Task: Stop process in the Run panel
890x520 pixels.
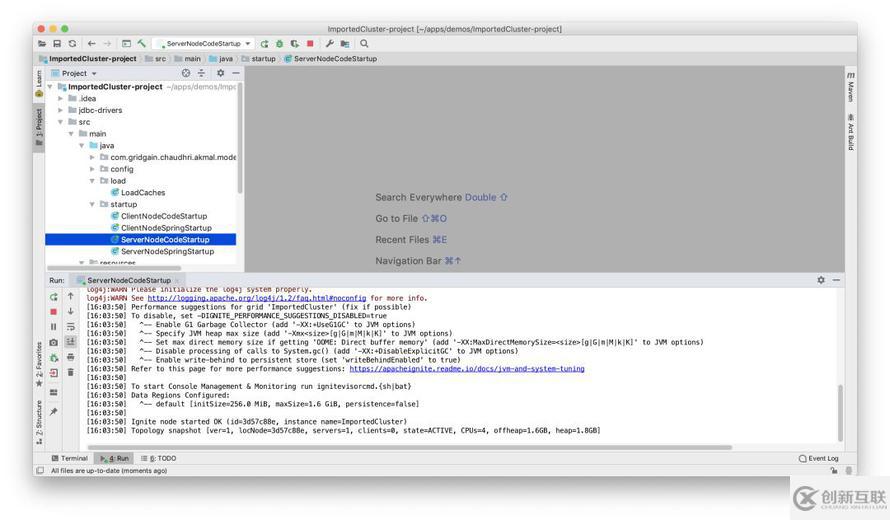Action: pos(53,312)
